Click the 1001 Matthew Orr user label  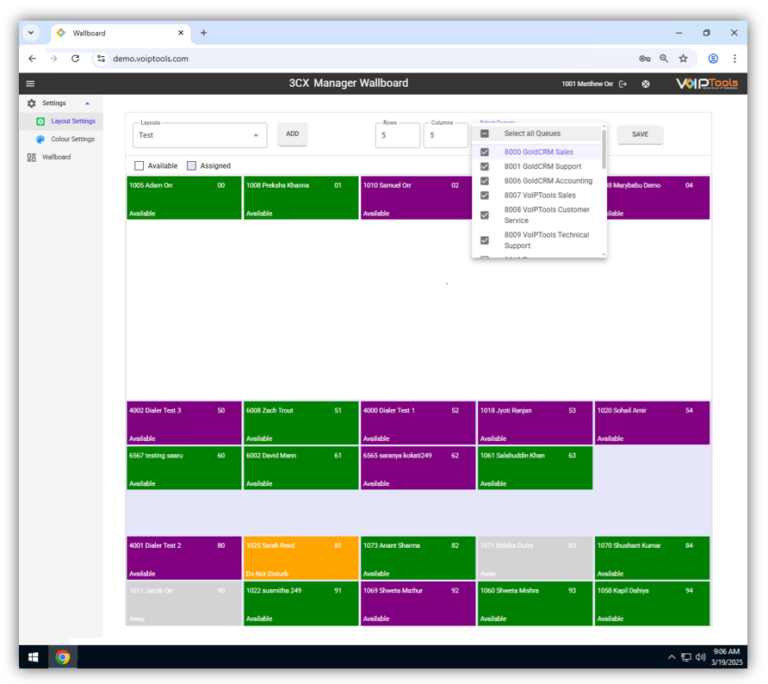[x=587, y=84]
